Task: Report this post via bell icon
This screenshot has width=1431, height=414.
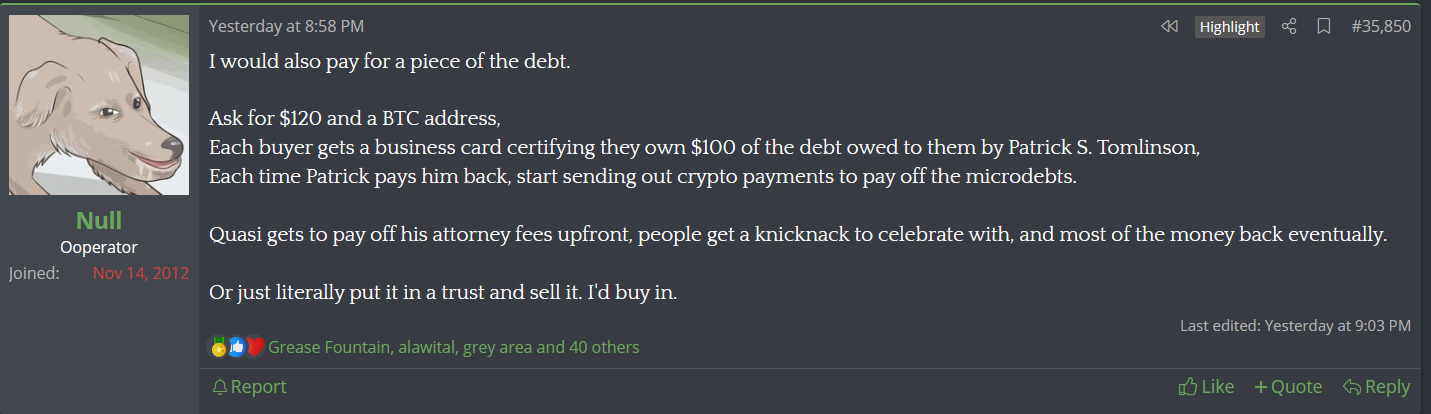Action: pos(249,386)
